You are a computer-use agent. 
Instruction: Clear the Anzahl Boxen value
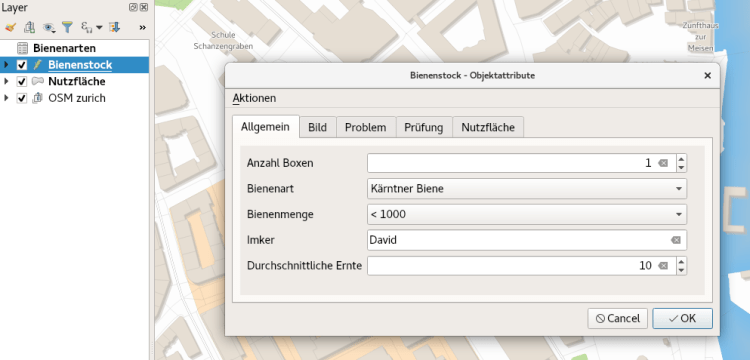click(x=662, y=163)
